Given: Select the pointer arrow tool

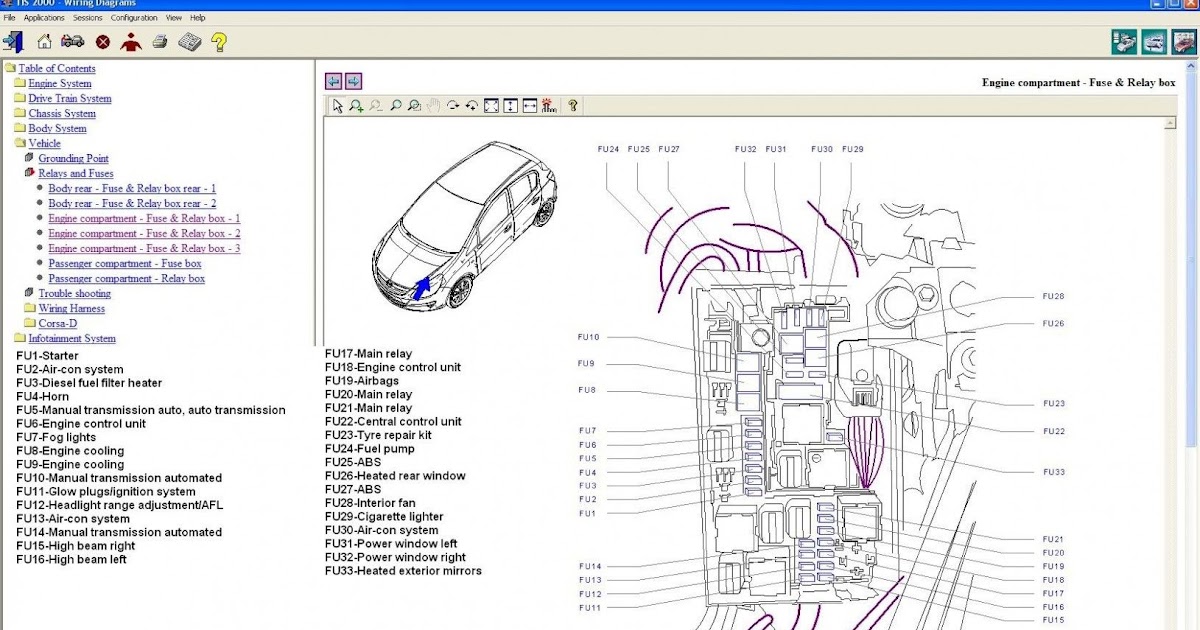Looking at the screenshot, I should (x=337, y=105).
